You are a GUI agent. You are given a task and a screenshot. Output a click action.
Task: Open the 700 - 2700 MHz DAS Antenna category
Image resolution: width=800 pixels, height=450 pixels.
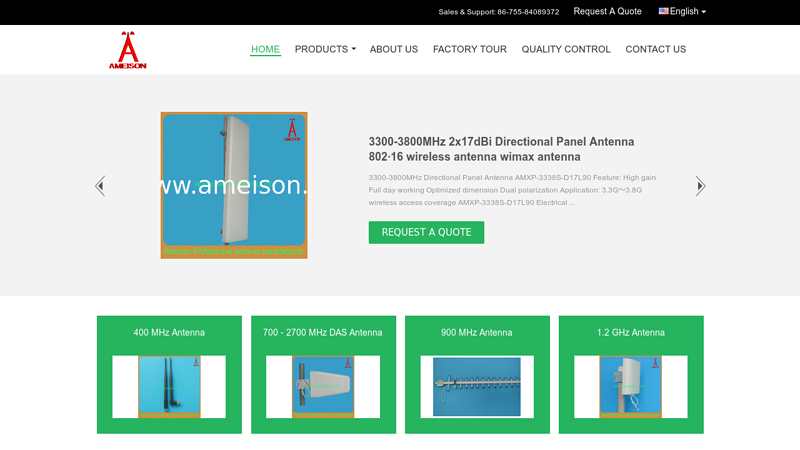click(x=322, y=333)
